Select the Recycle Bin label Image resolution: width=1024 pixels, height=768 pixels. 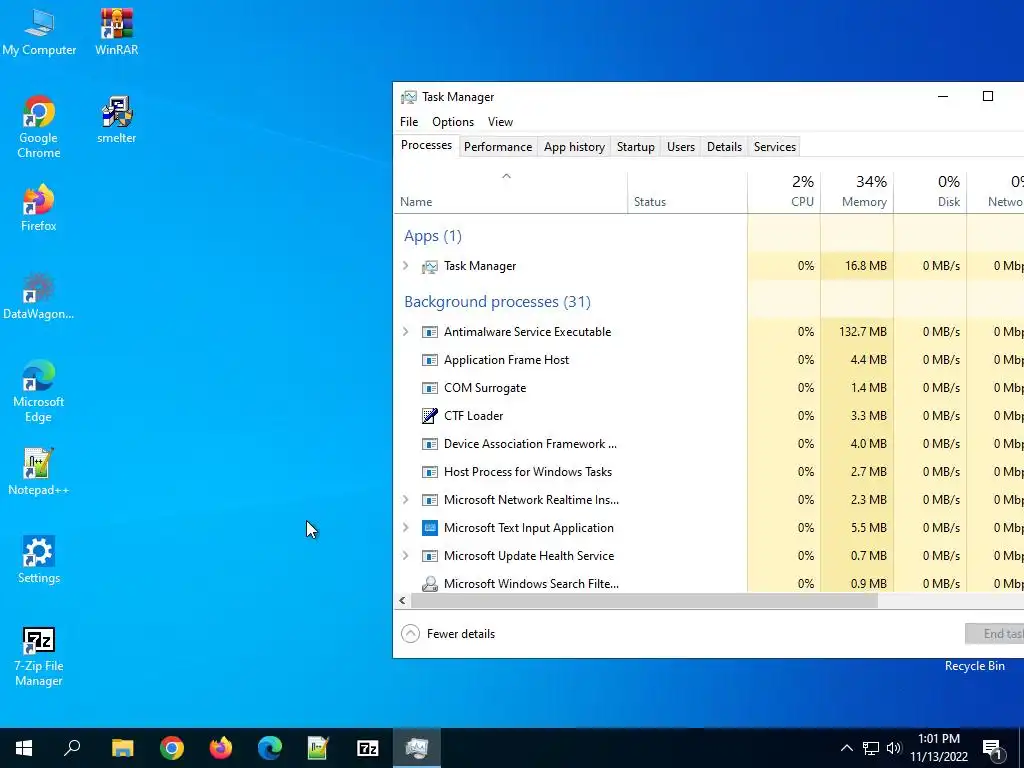click(974, 666)
